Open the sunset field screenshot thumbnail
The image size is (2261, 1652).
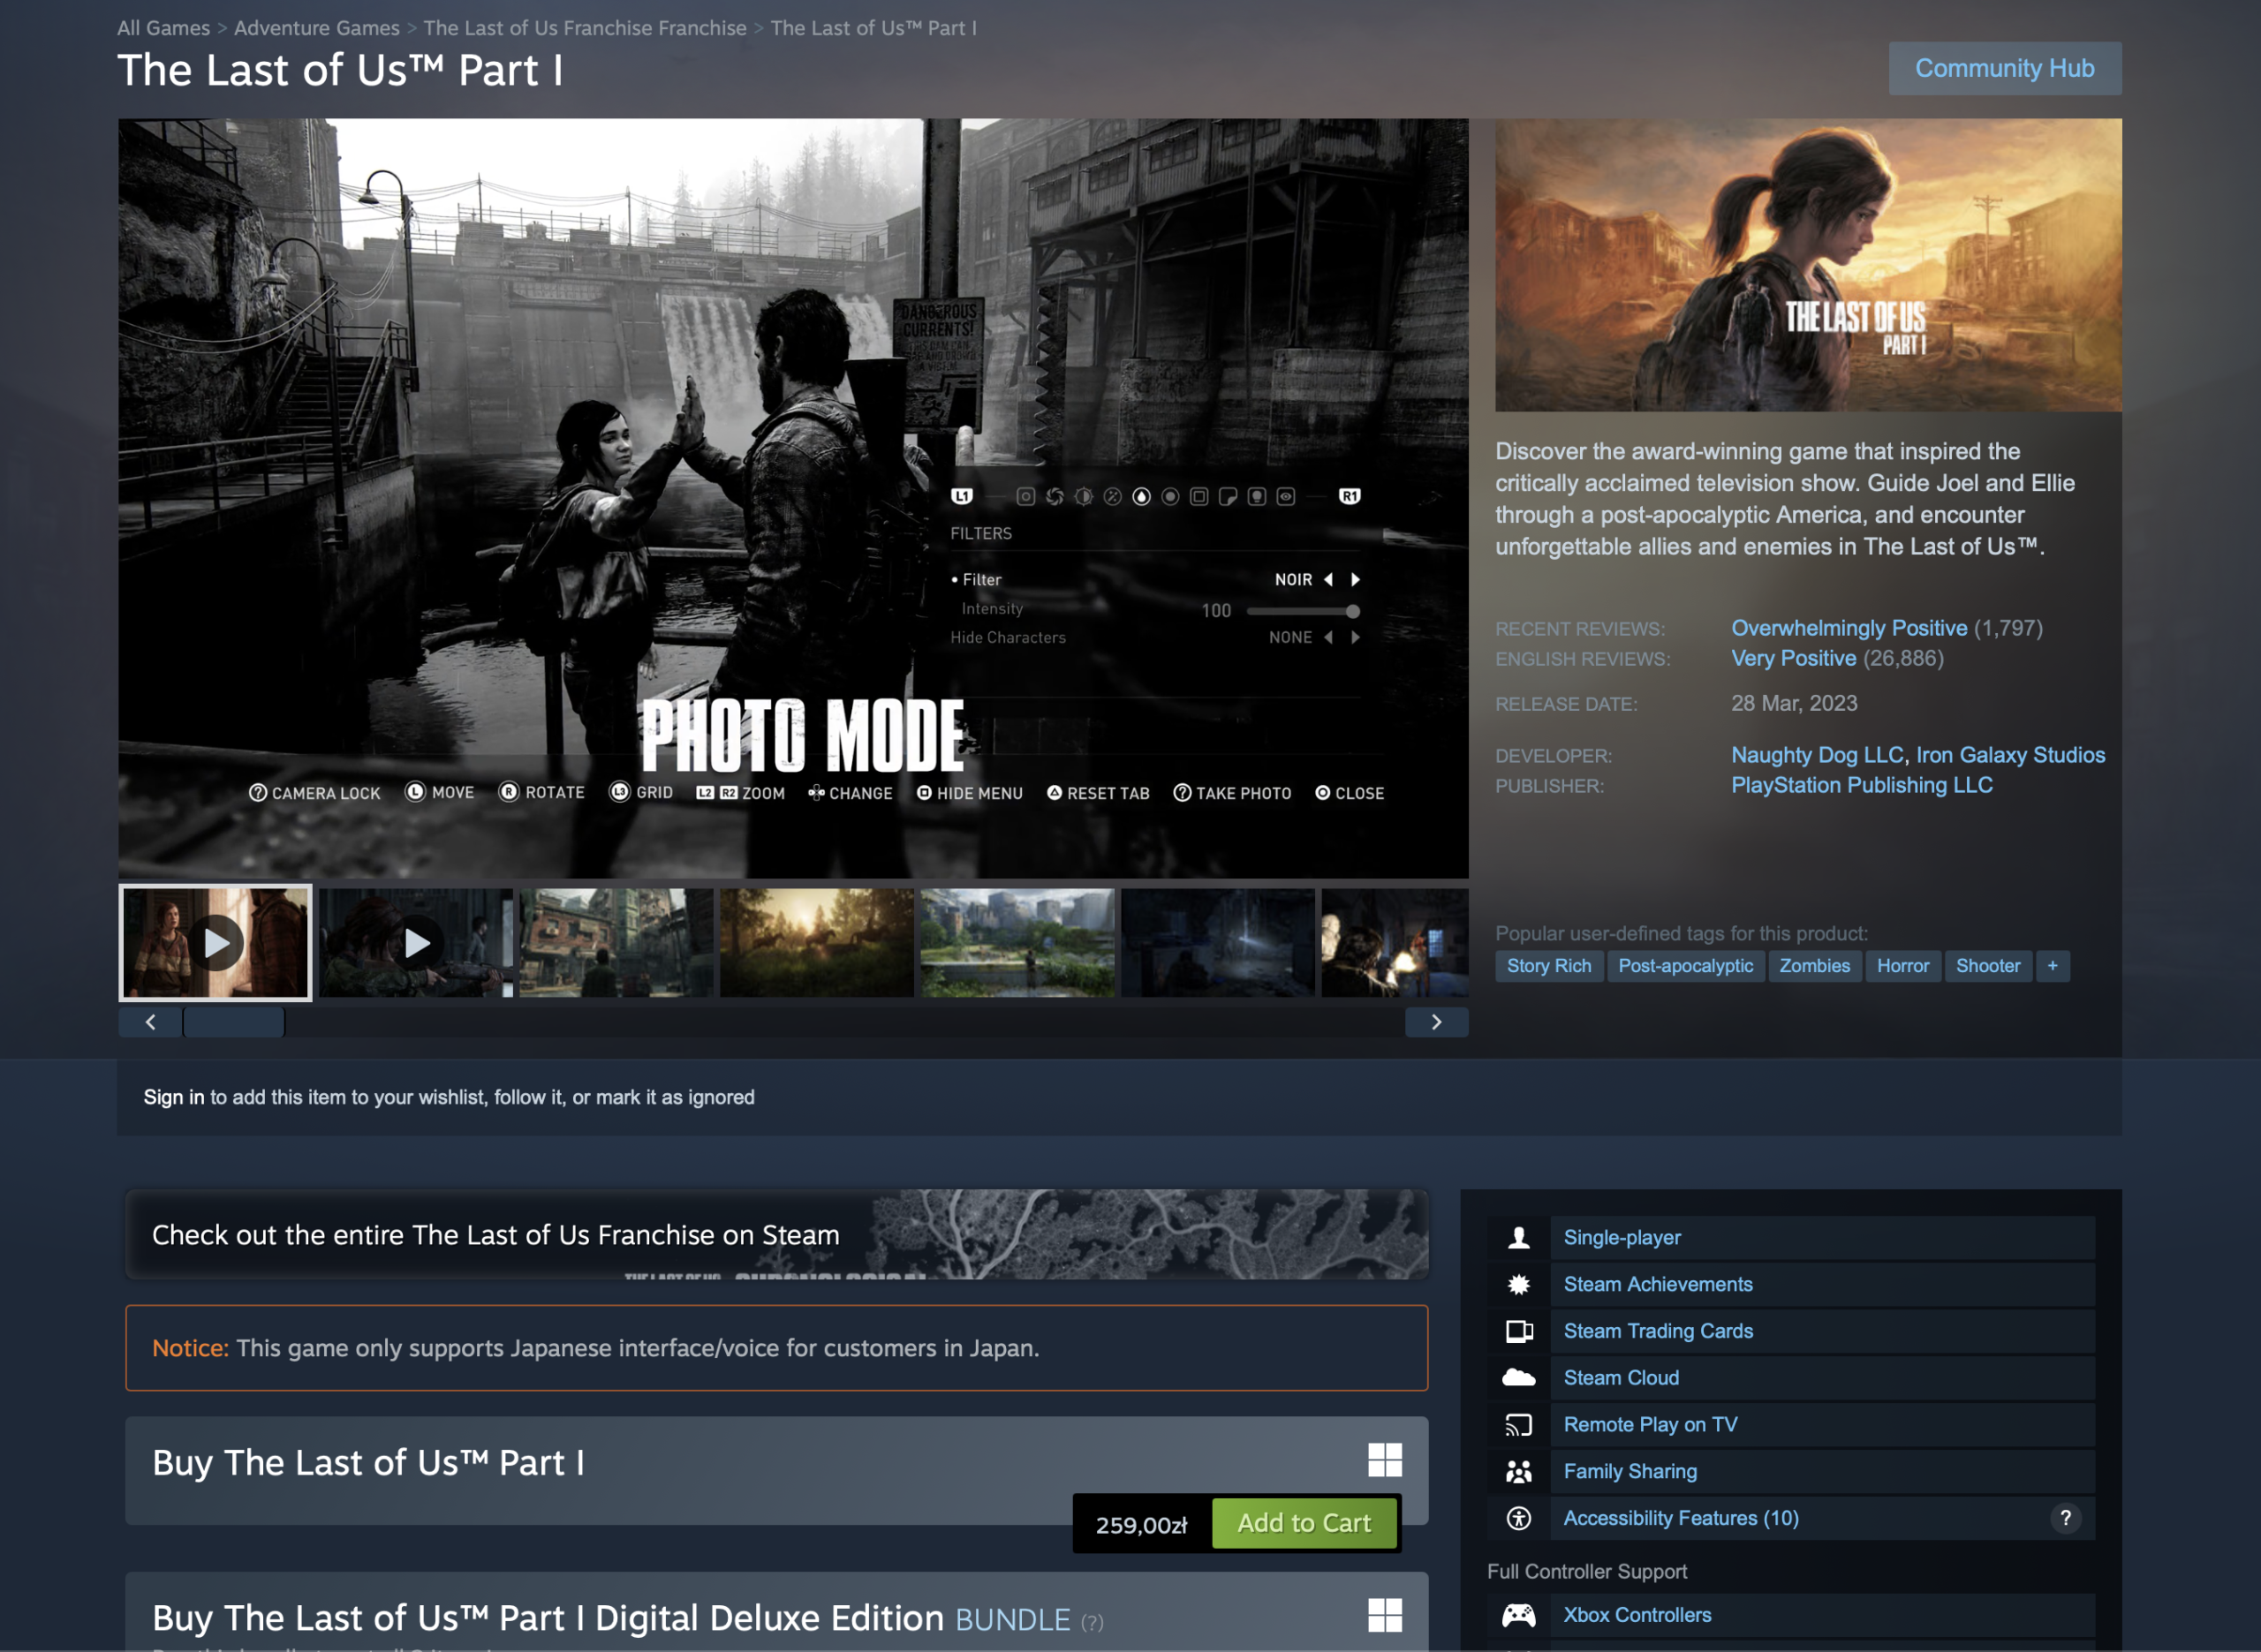[817, 943]
